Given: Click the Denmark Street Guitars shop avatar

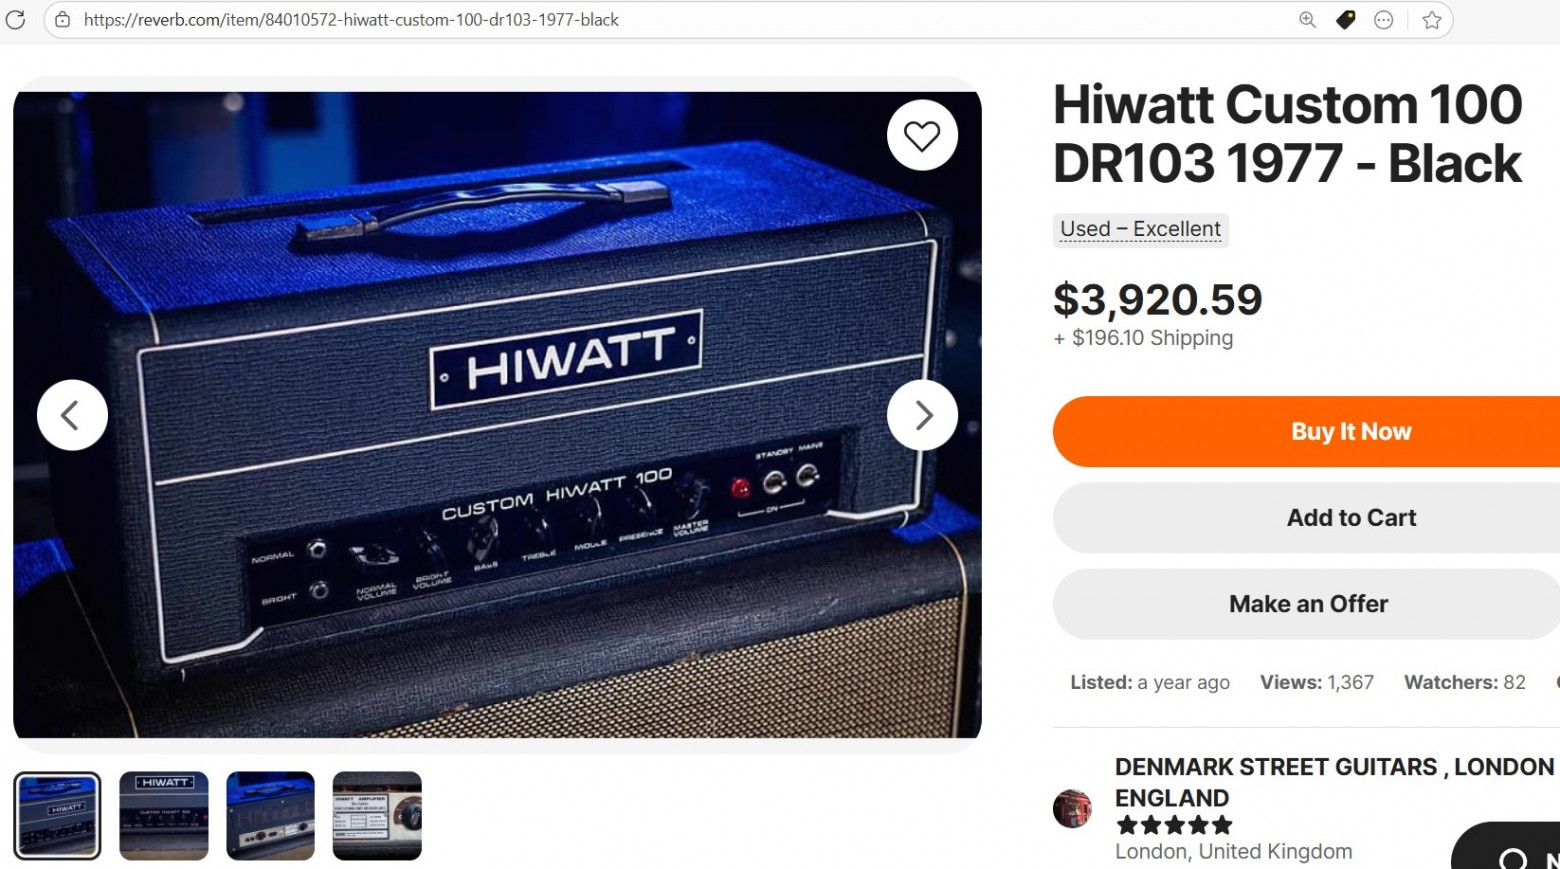Looking at the screenshot, I should [x=1072, y=808].
